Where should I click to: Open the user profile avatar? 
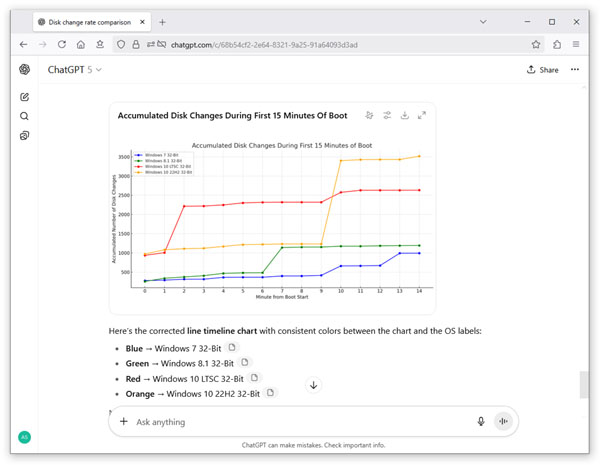tap(24, 437)
